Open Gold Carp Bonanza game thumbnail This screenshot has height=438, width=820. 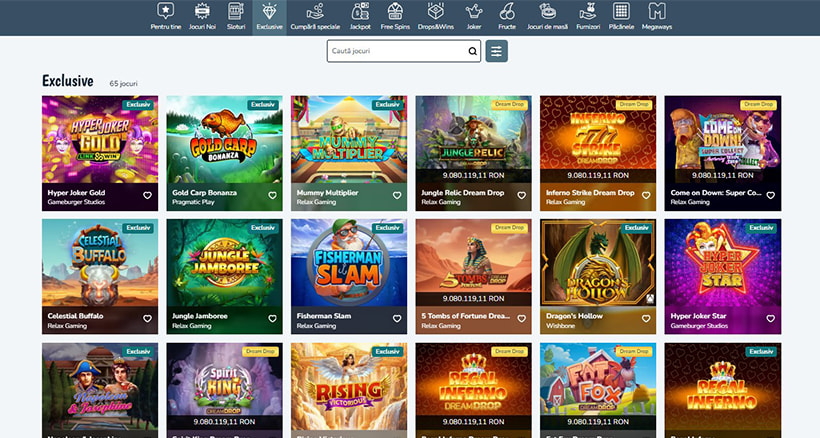click(224, 139)
